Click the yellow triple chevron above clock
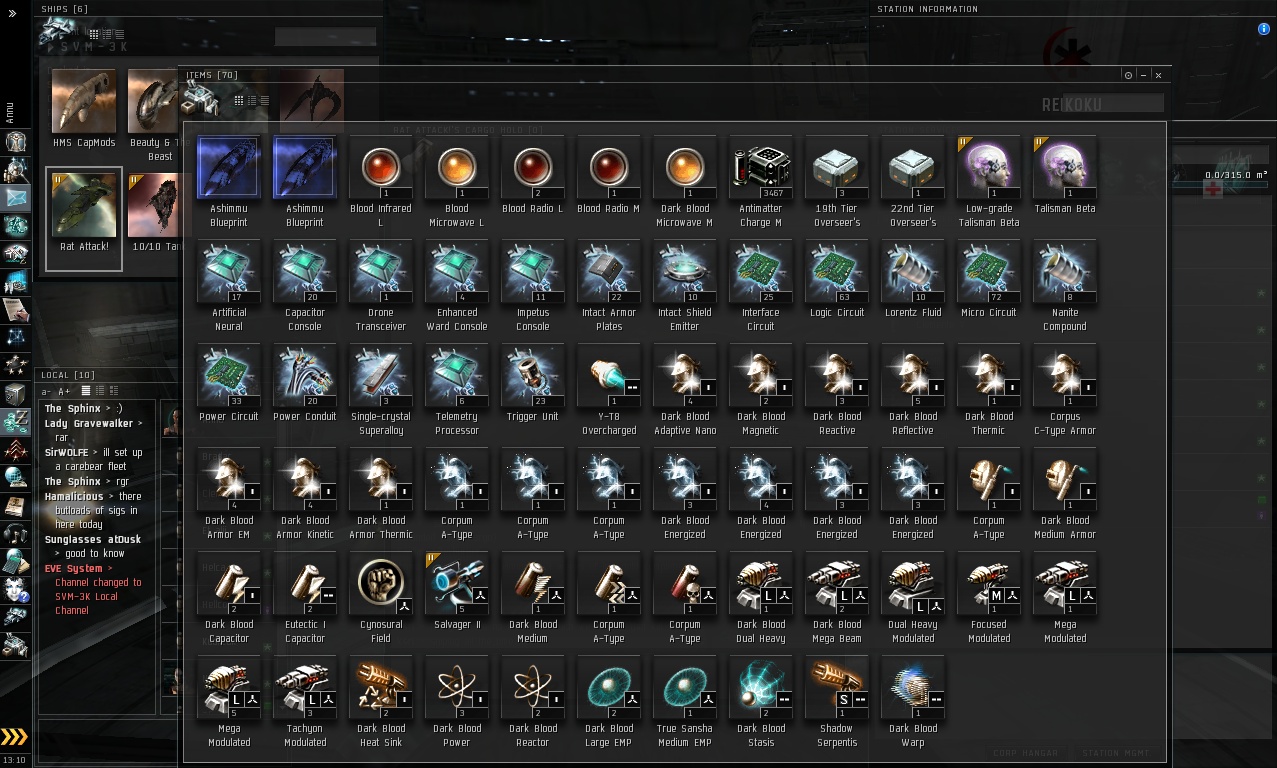Viewport: 1277px width, 768px height. 14,738
